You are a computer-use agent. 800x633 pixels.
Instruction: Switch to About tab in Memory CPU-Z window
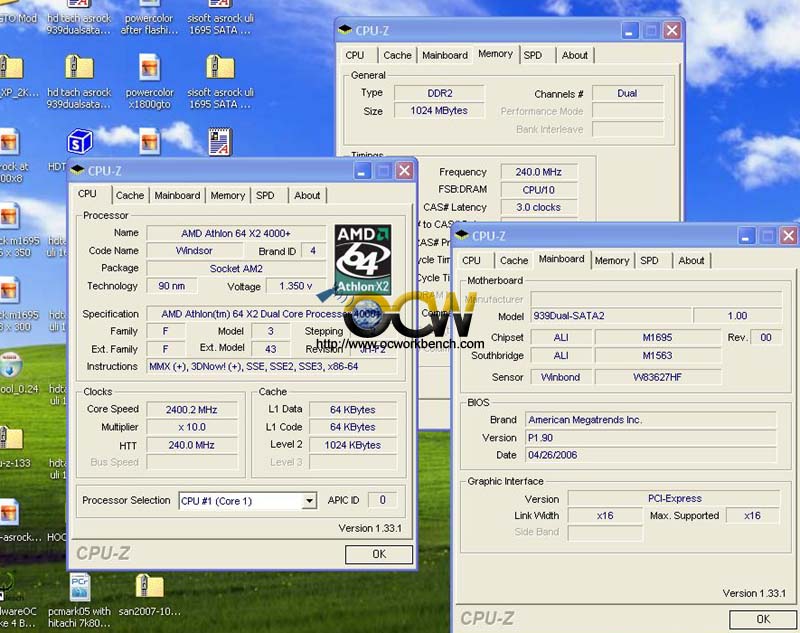click(575, 55)
